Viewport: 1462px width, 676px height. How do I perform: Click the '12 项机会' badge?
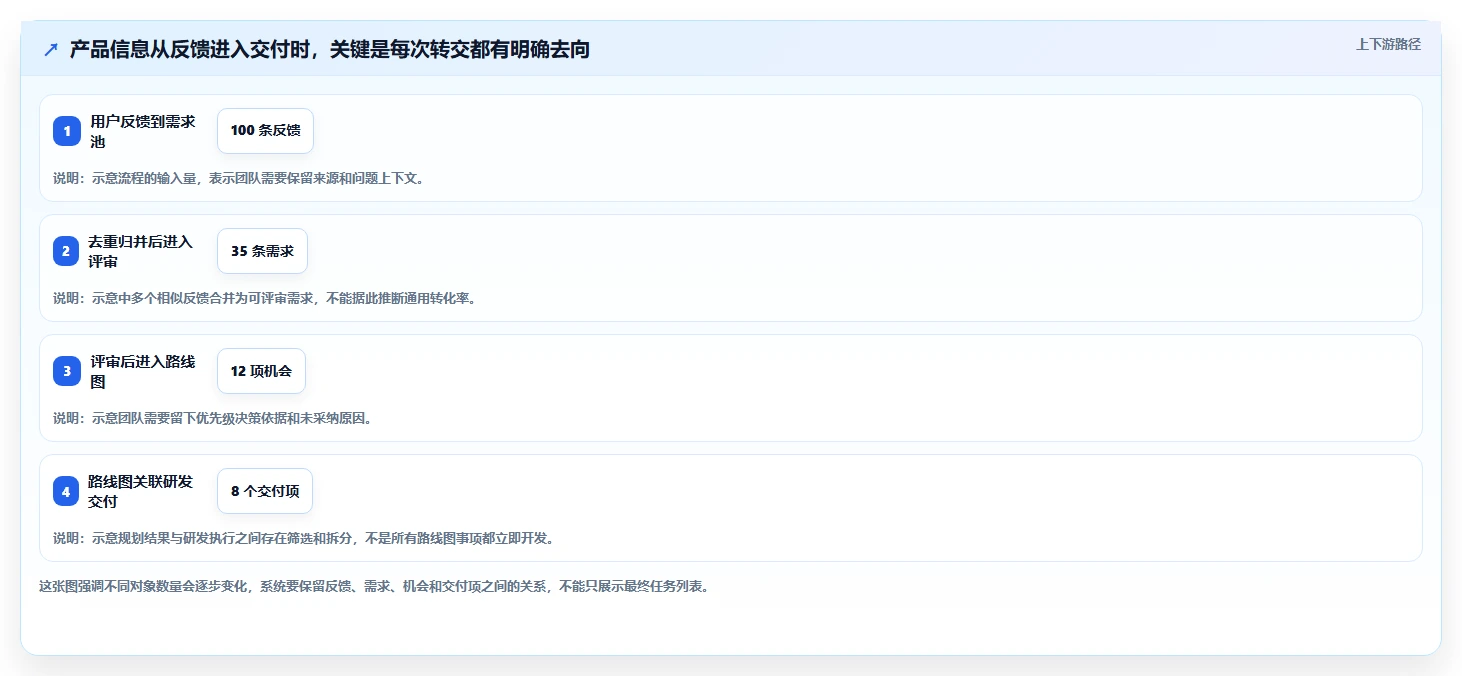261,371
